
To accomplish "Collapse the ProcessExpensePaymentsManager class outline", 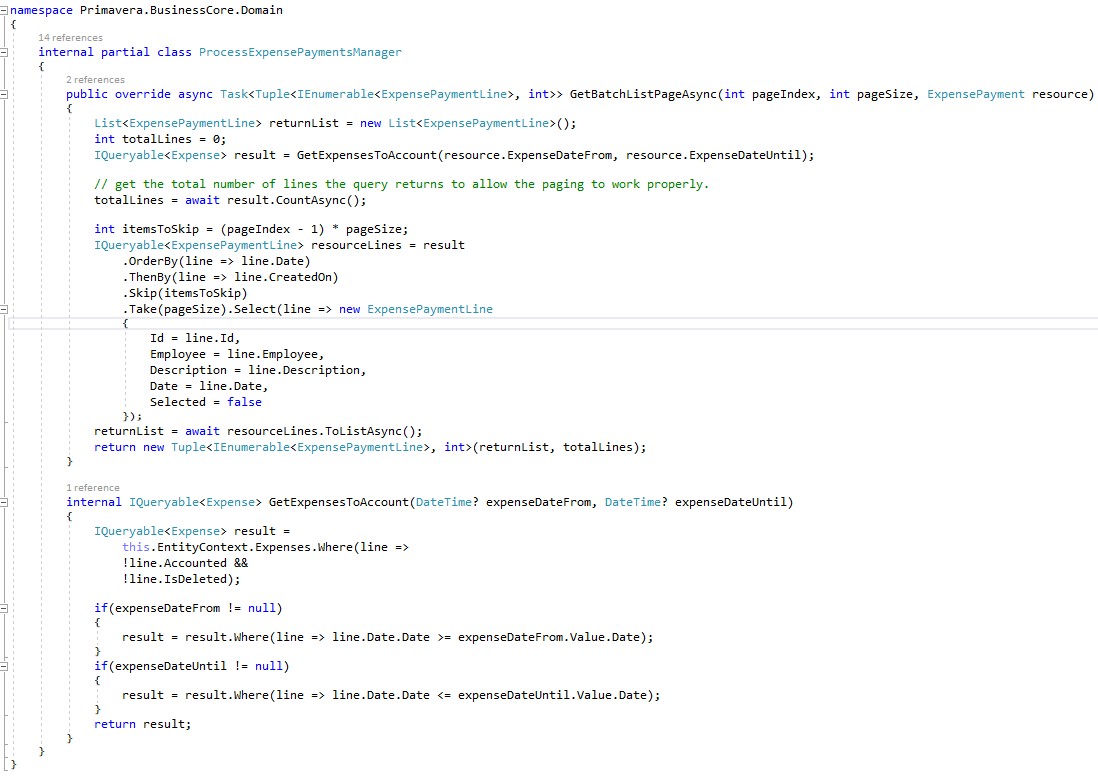I will point(4,52).
